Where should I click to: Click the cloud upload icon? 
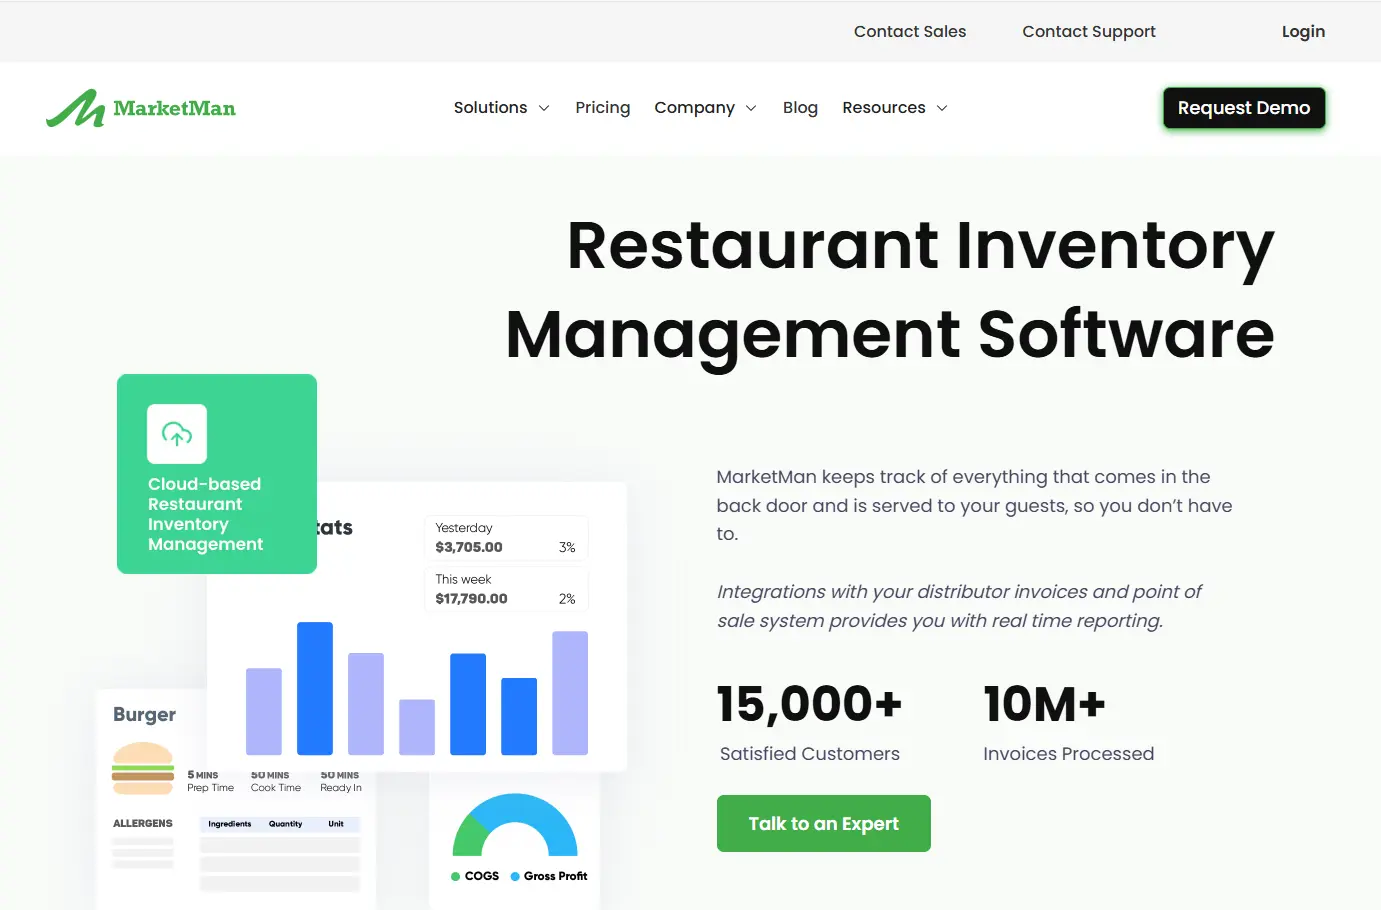click(x=177, y=434)
